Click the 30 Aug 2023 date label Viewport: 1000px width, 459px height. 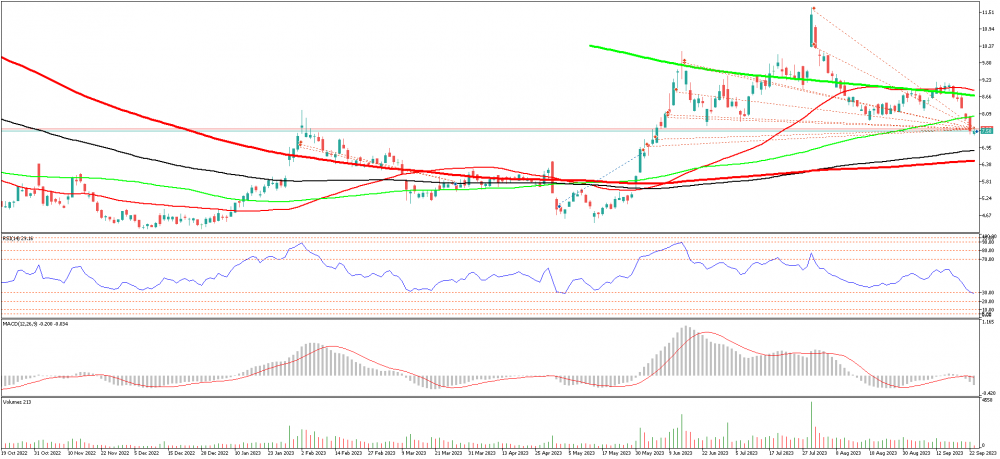pos(916,453)
